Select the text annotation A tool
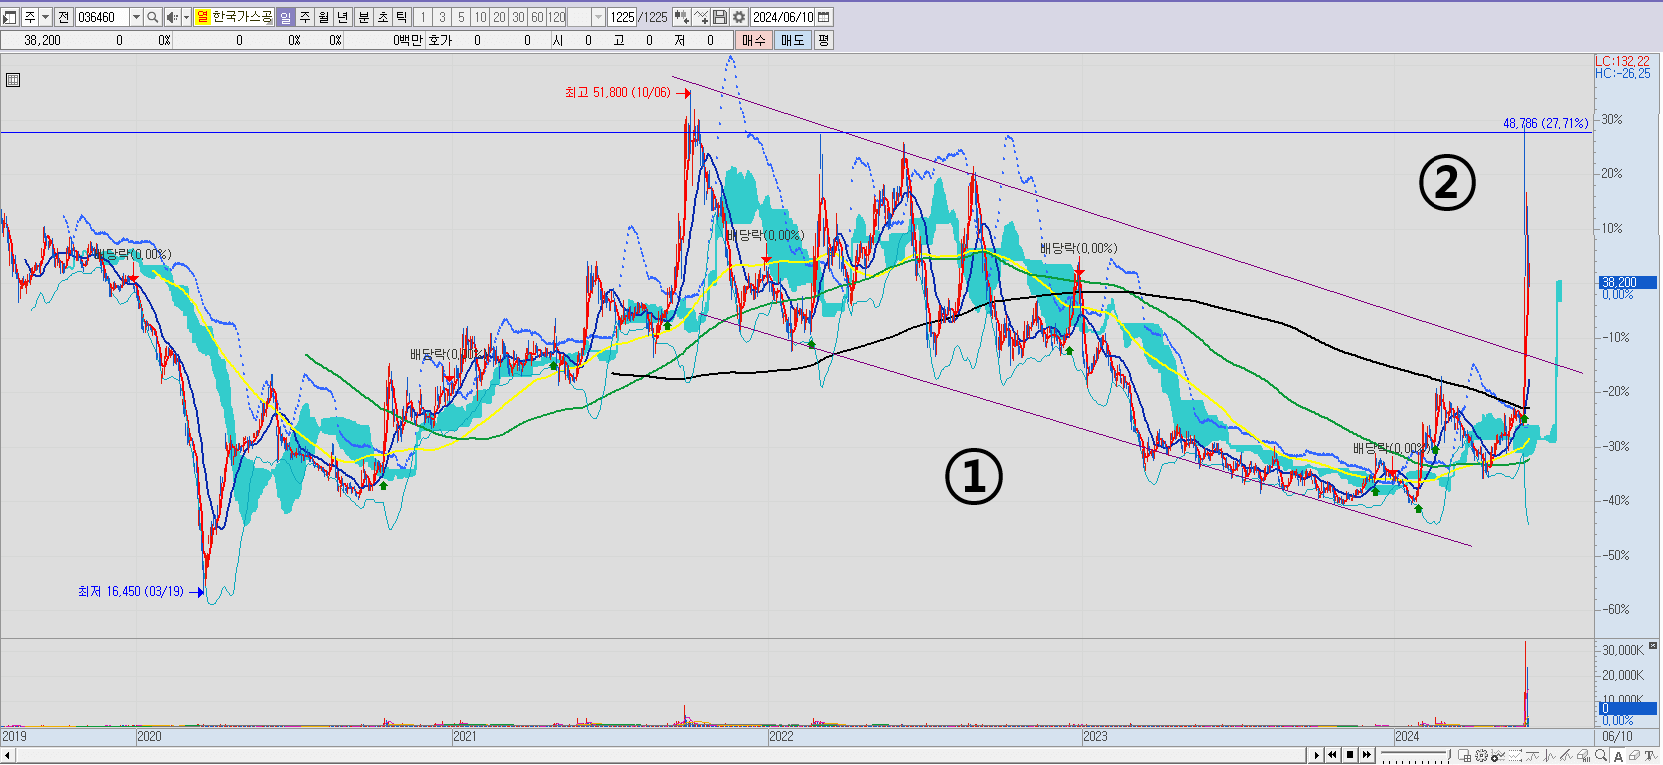 1618,756
